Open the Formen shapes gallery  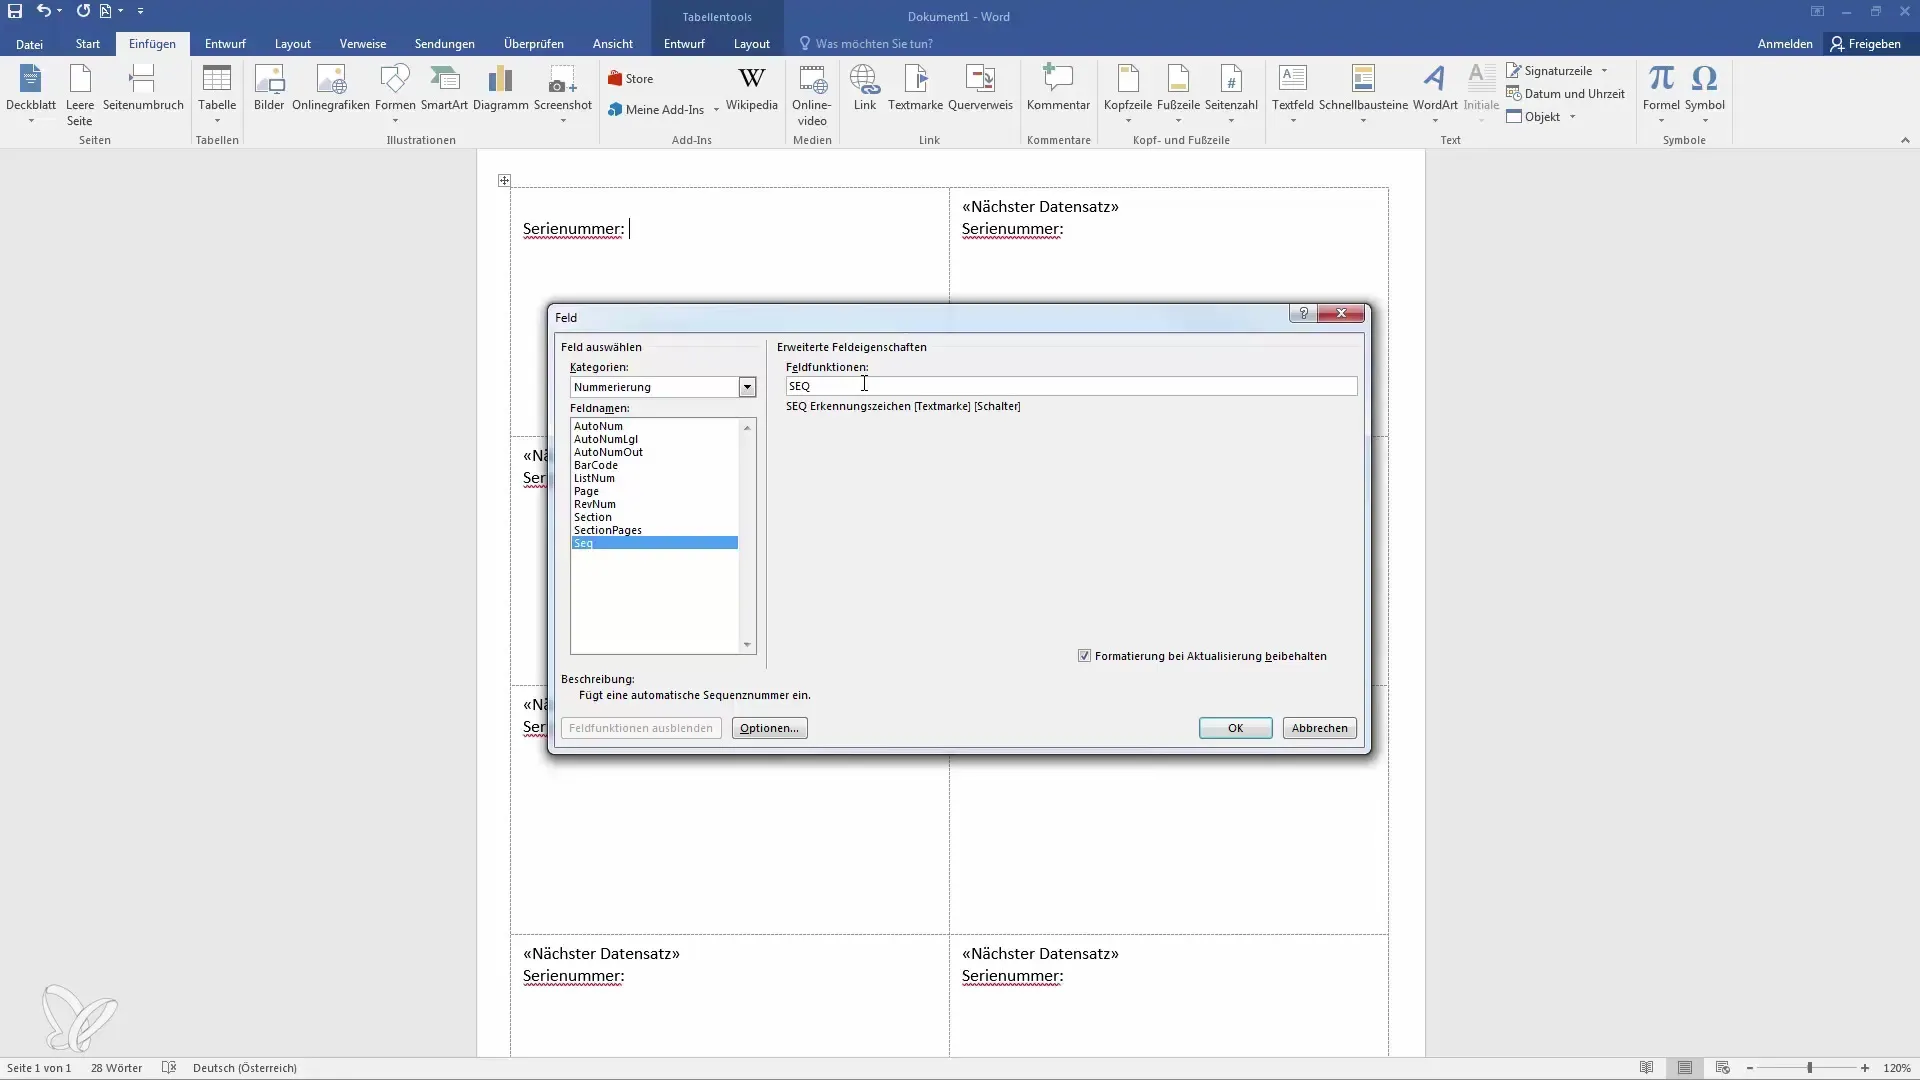(x=395, y=94)
